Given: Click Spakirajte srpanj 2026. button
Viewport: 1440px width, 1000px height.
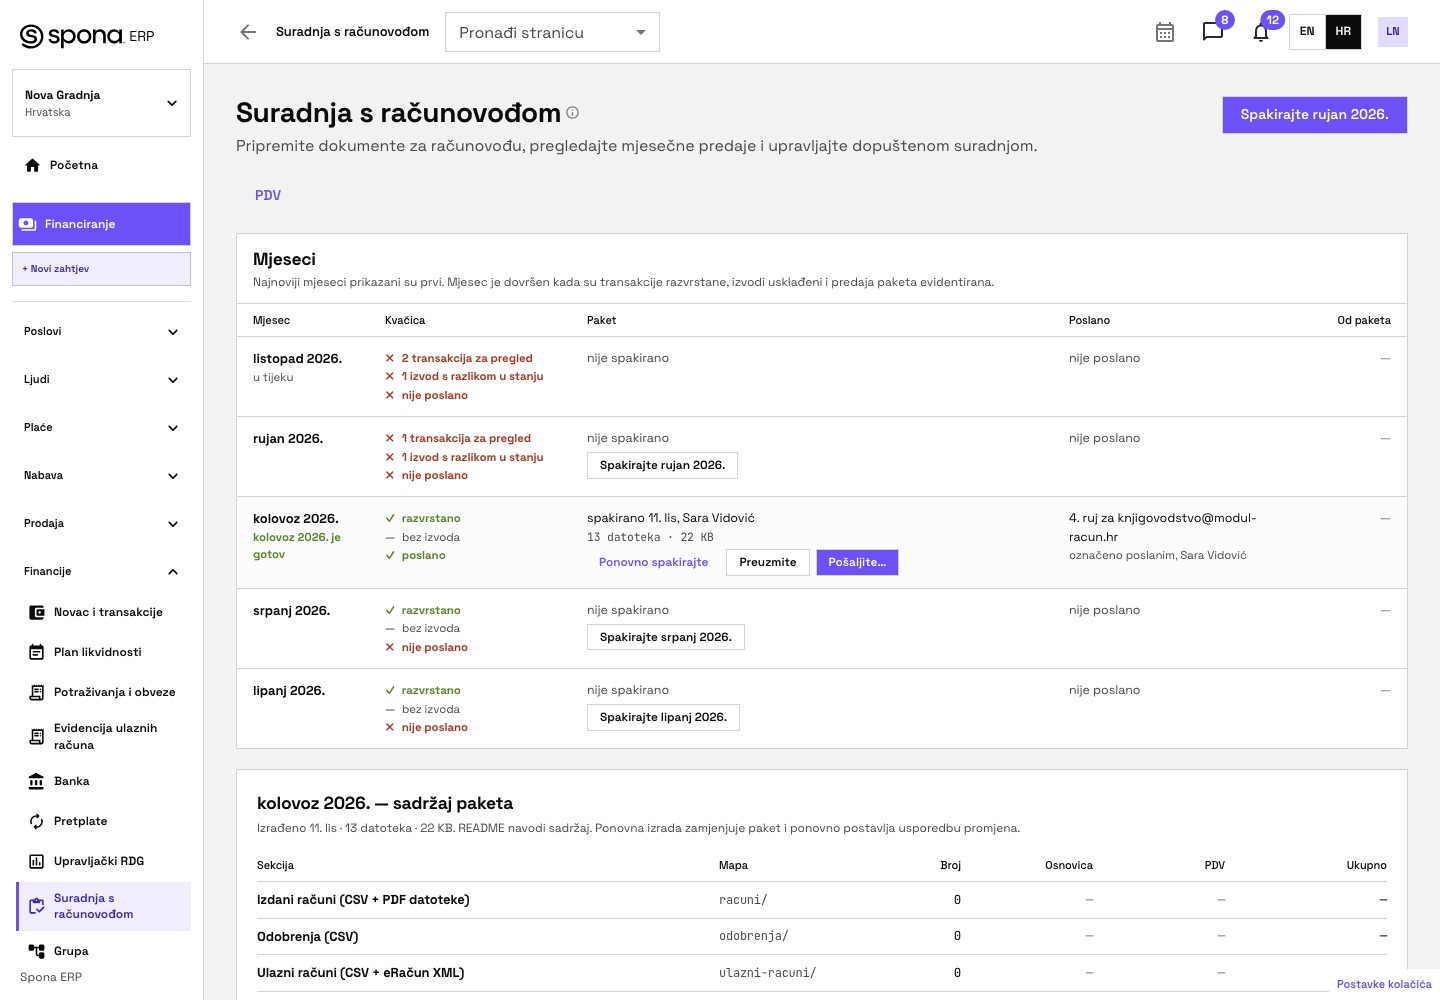Looking at the screenshot, I should tap(666, 637).
